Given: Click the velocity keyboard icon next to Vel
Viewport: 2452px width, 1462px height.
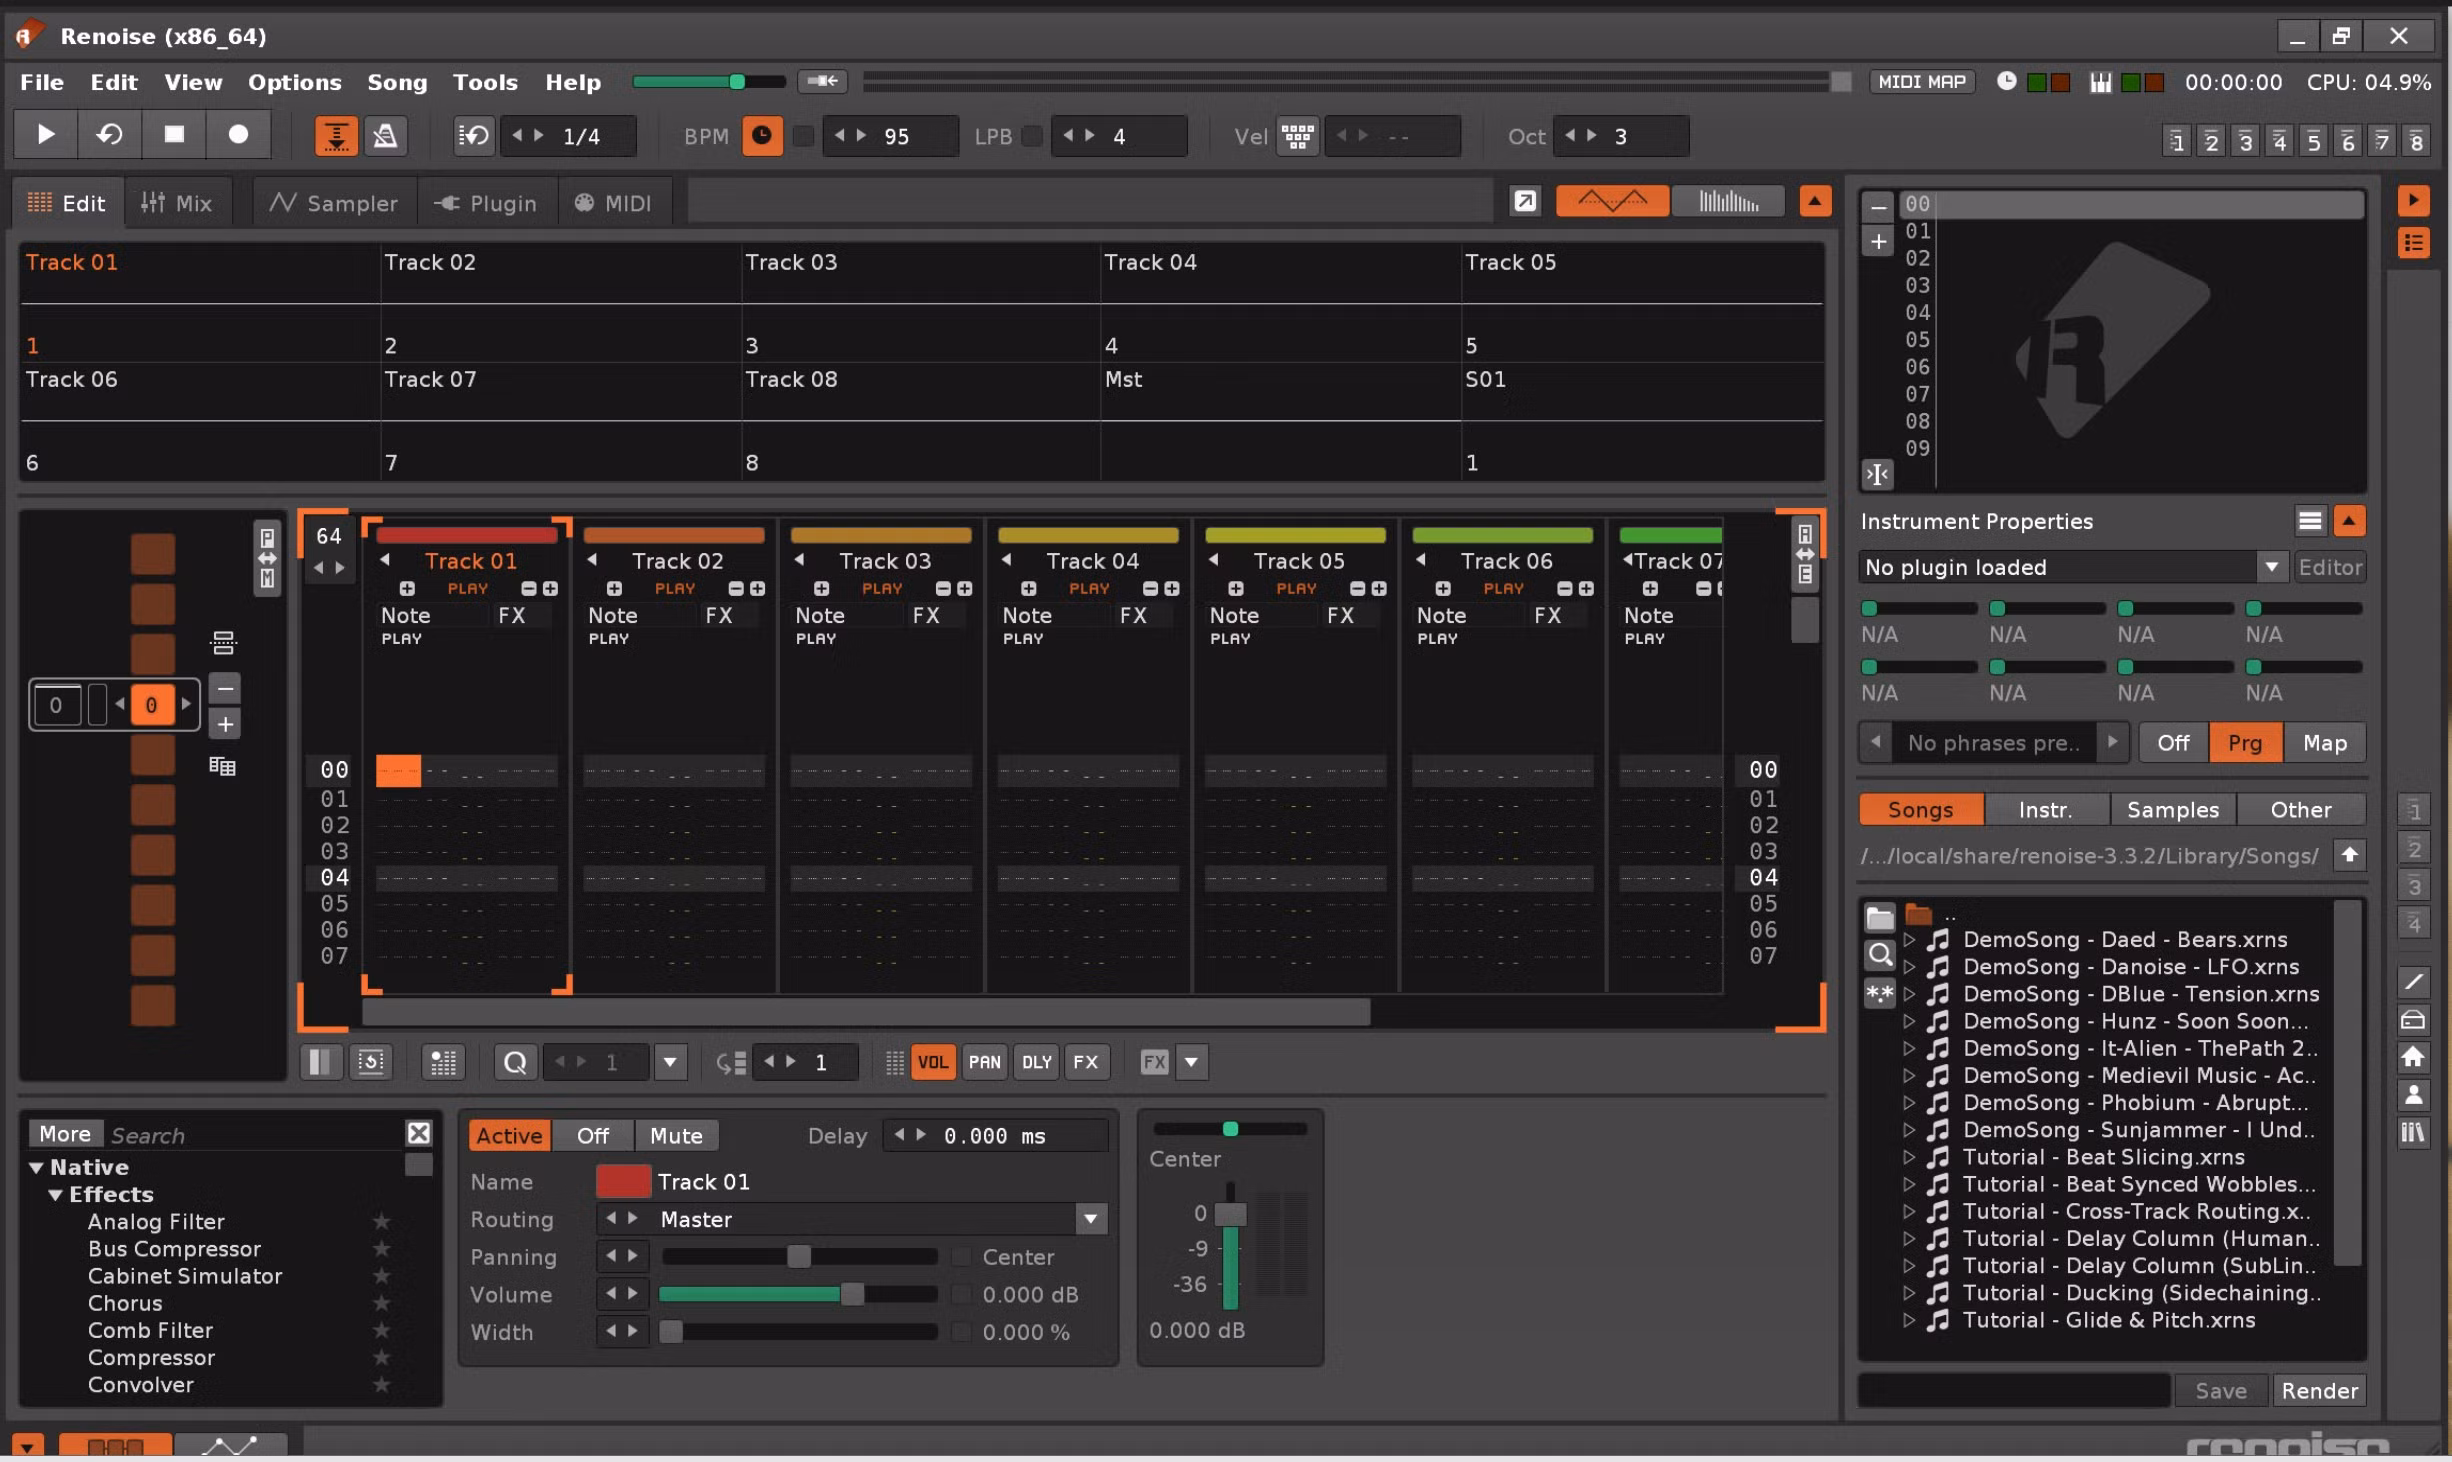Looking at the screenshot, I should click(x=1298, y=136).
